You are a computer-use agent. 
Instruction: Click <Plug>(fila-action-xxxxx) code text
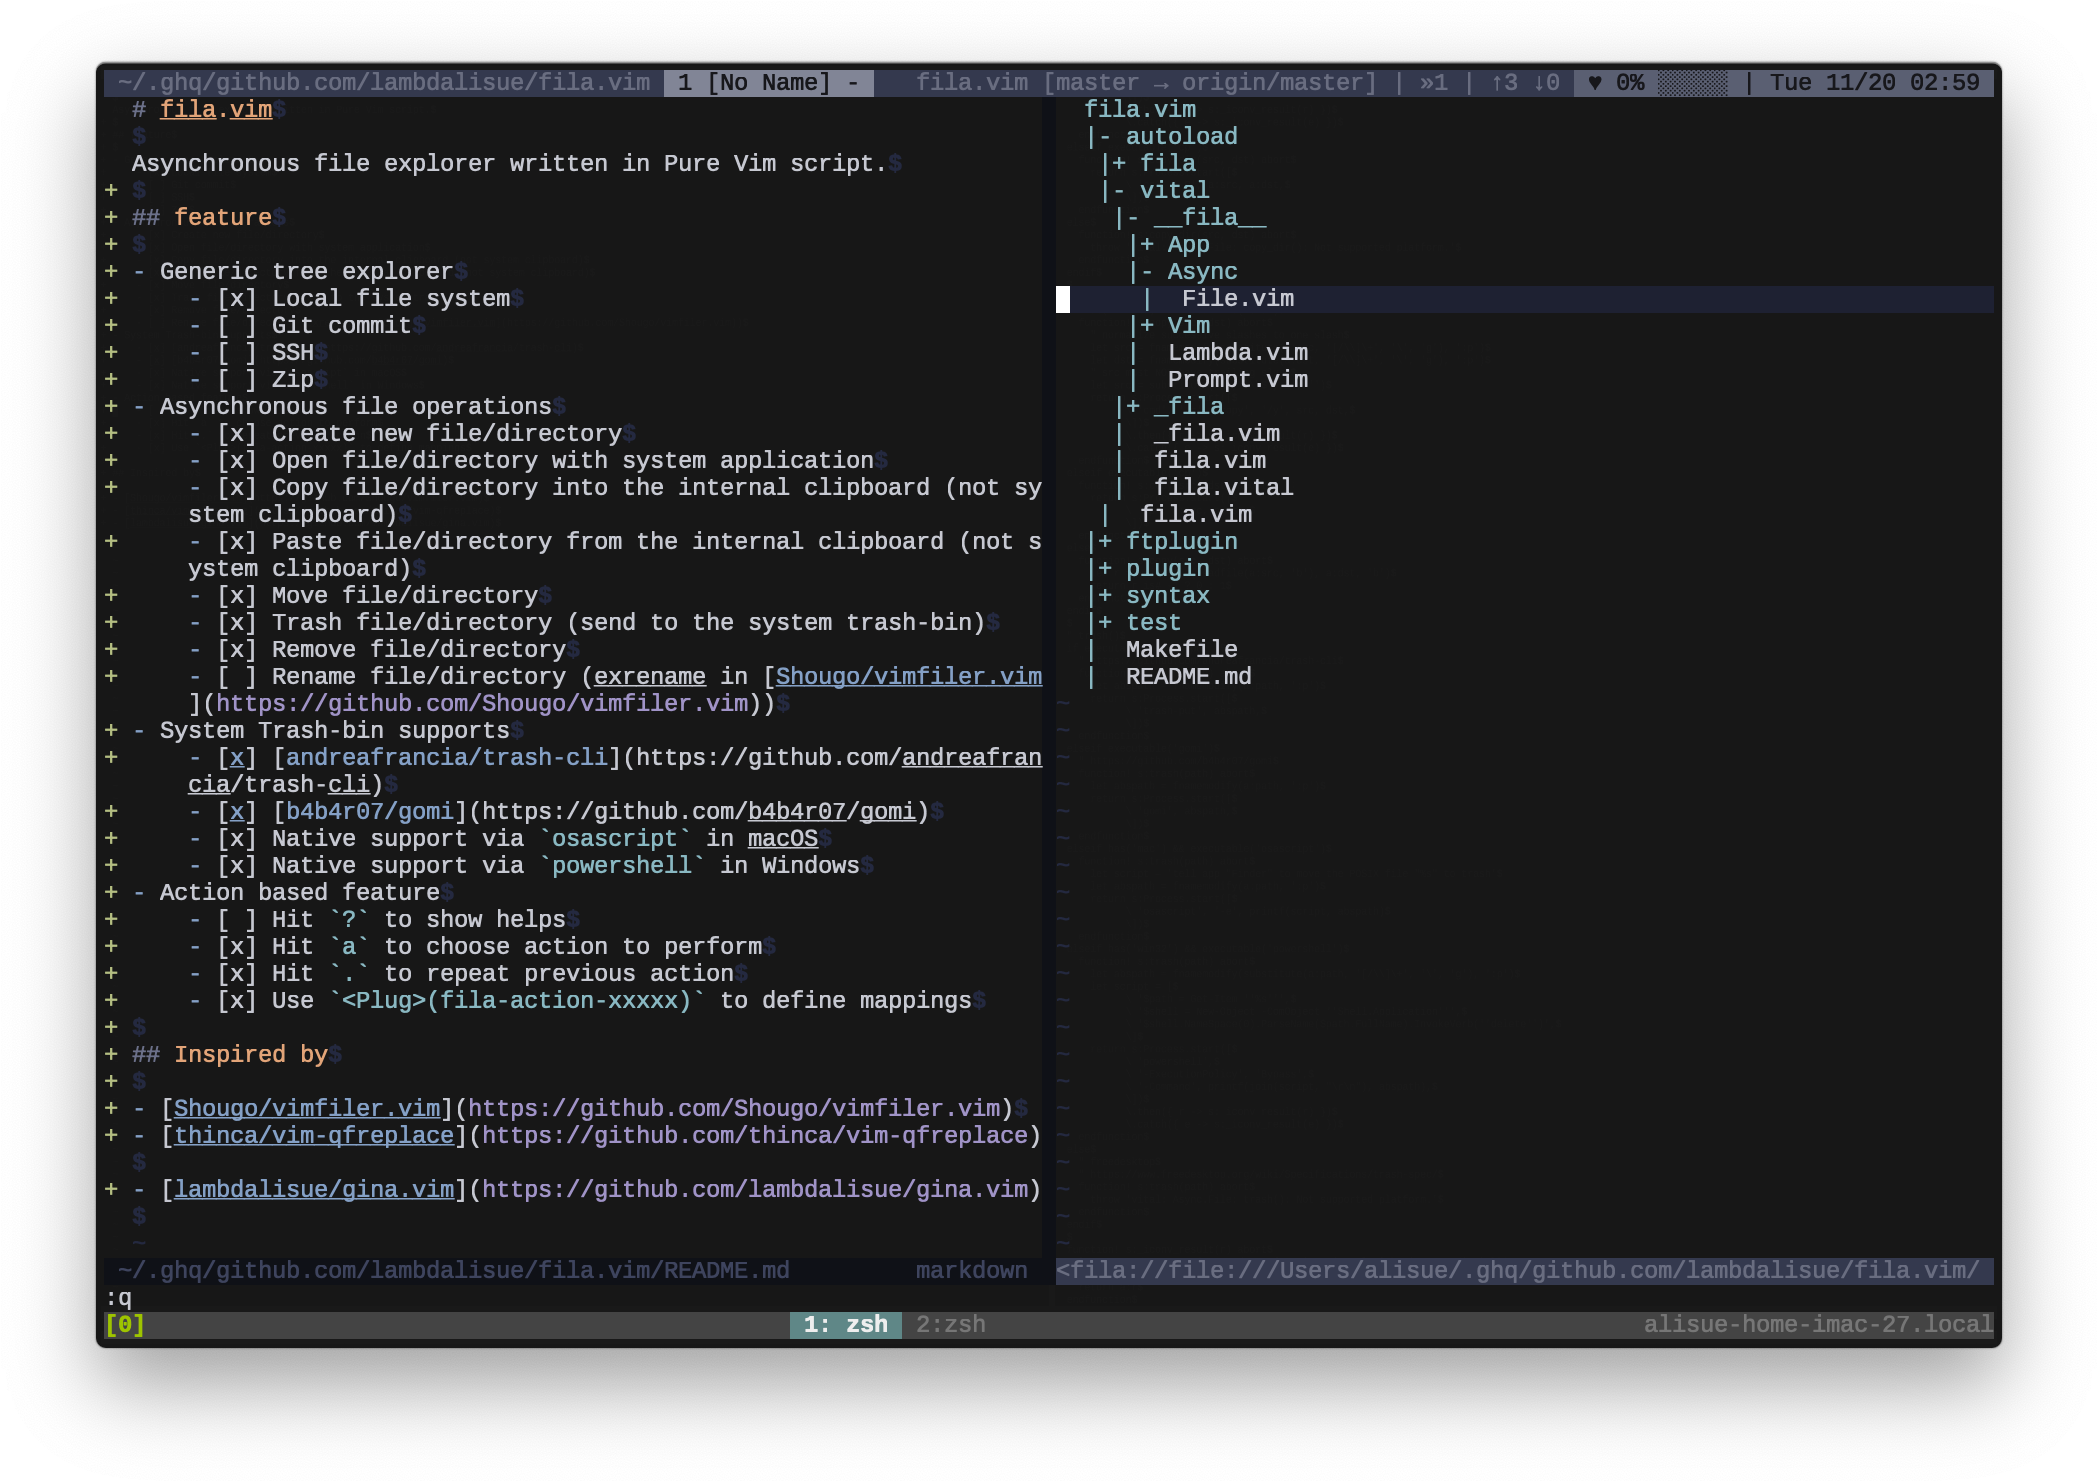tap(517, 1000)
